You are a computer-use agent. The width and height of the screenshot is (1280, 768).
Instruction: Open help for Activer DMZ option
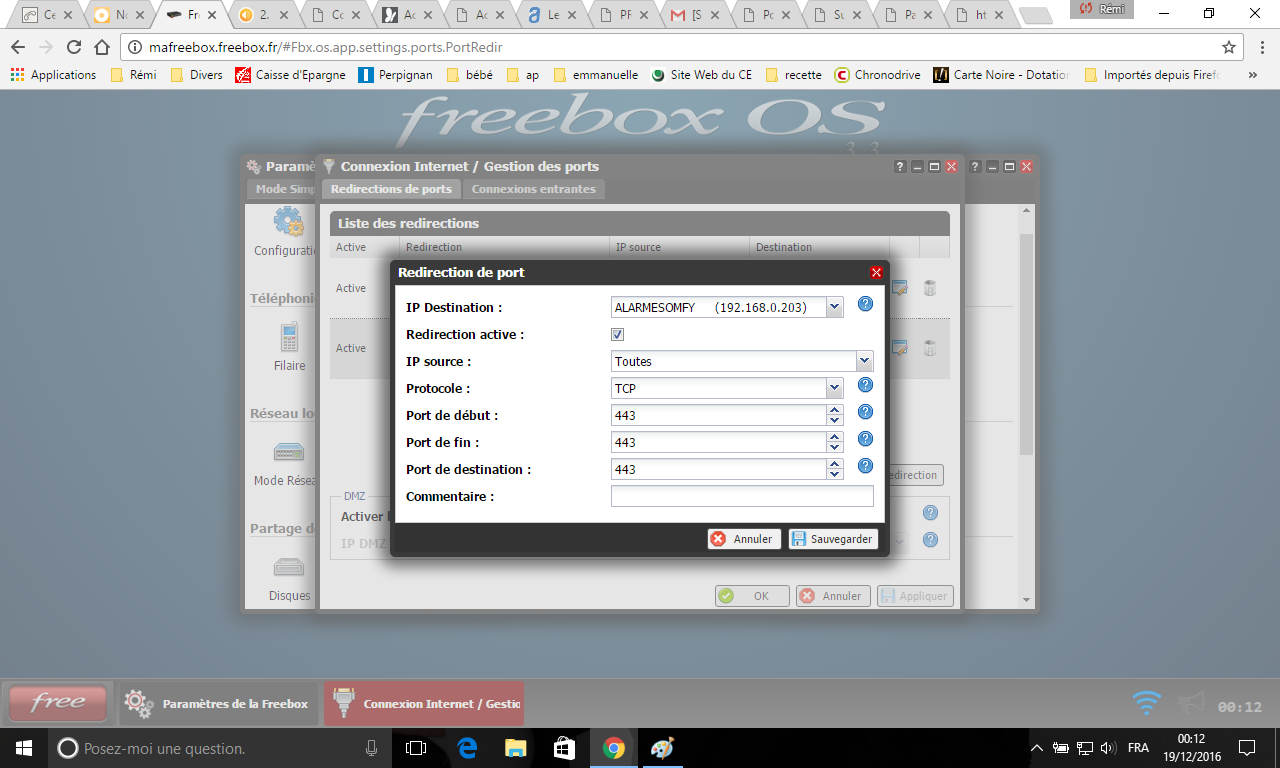tap(930, 513)
